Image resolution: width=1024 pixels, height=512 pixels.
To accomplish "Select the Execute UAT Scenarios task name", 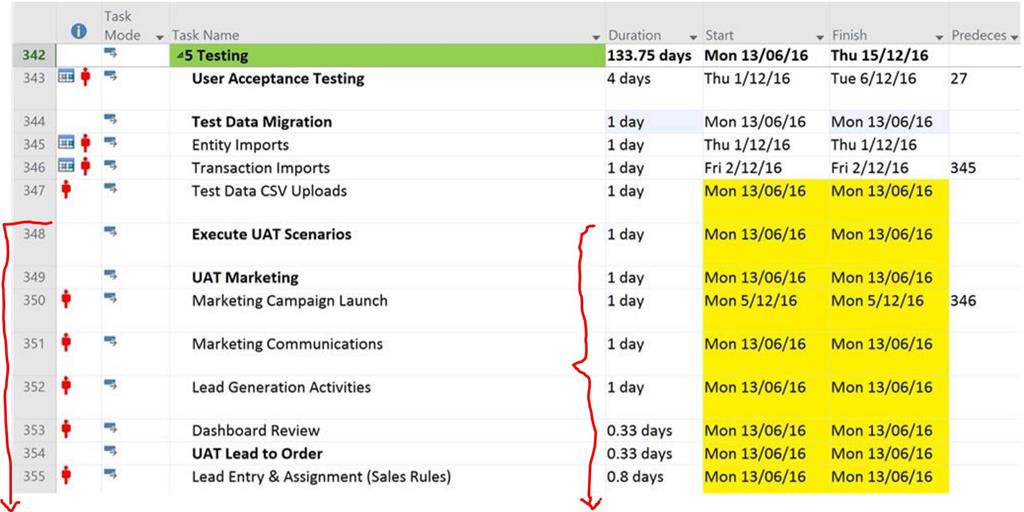I will click(x=272, y=234).
